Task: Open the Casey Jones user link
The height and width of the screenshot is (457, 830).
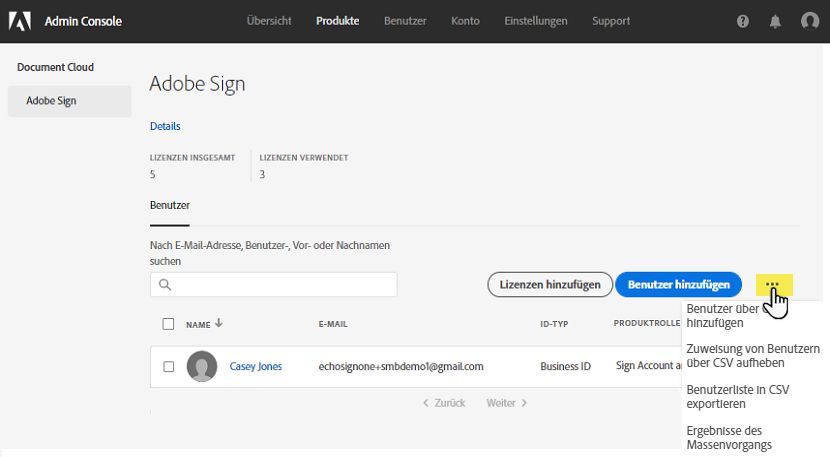Action: [256, 366]
